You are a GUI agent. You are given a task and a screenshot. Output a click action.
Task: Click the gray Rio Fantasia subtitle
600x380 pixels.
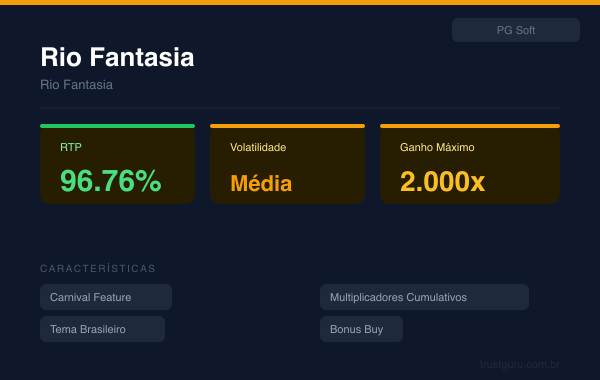coord(77,85)
